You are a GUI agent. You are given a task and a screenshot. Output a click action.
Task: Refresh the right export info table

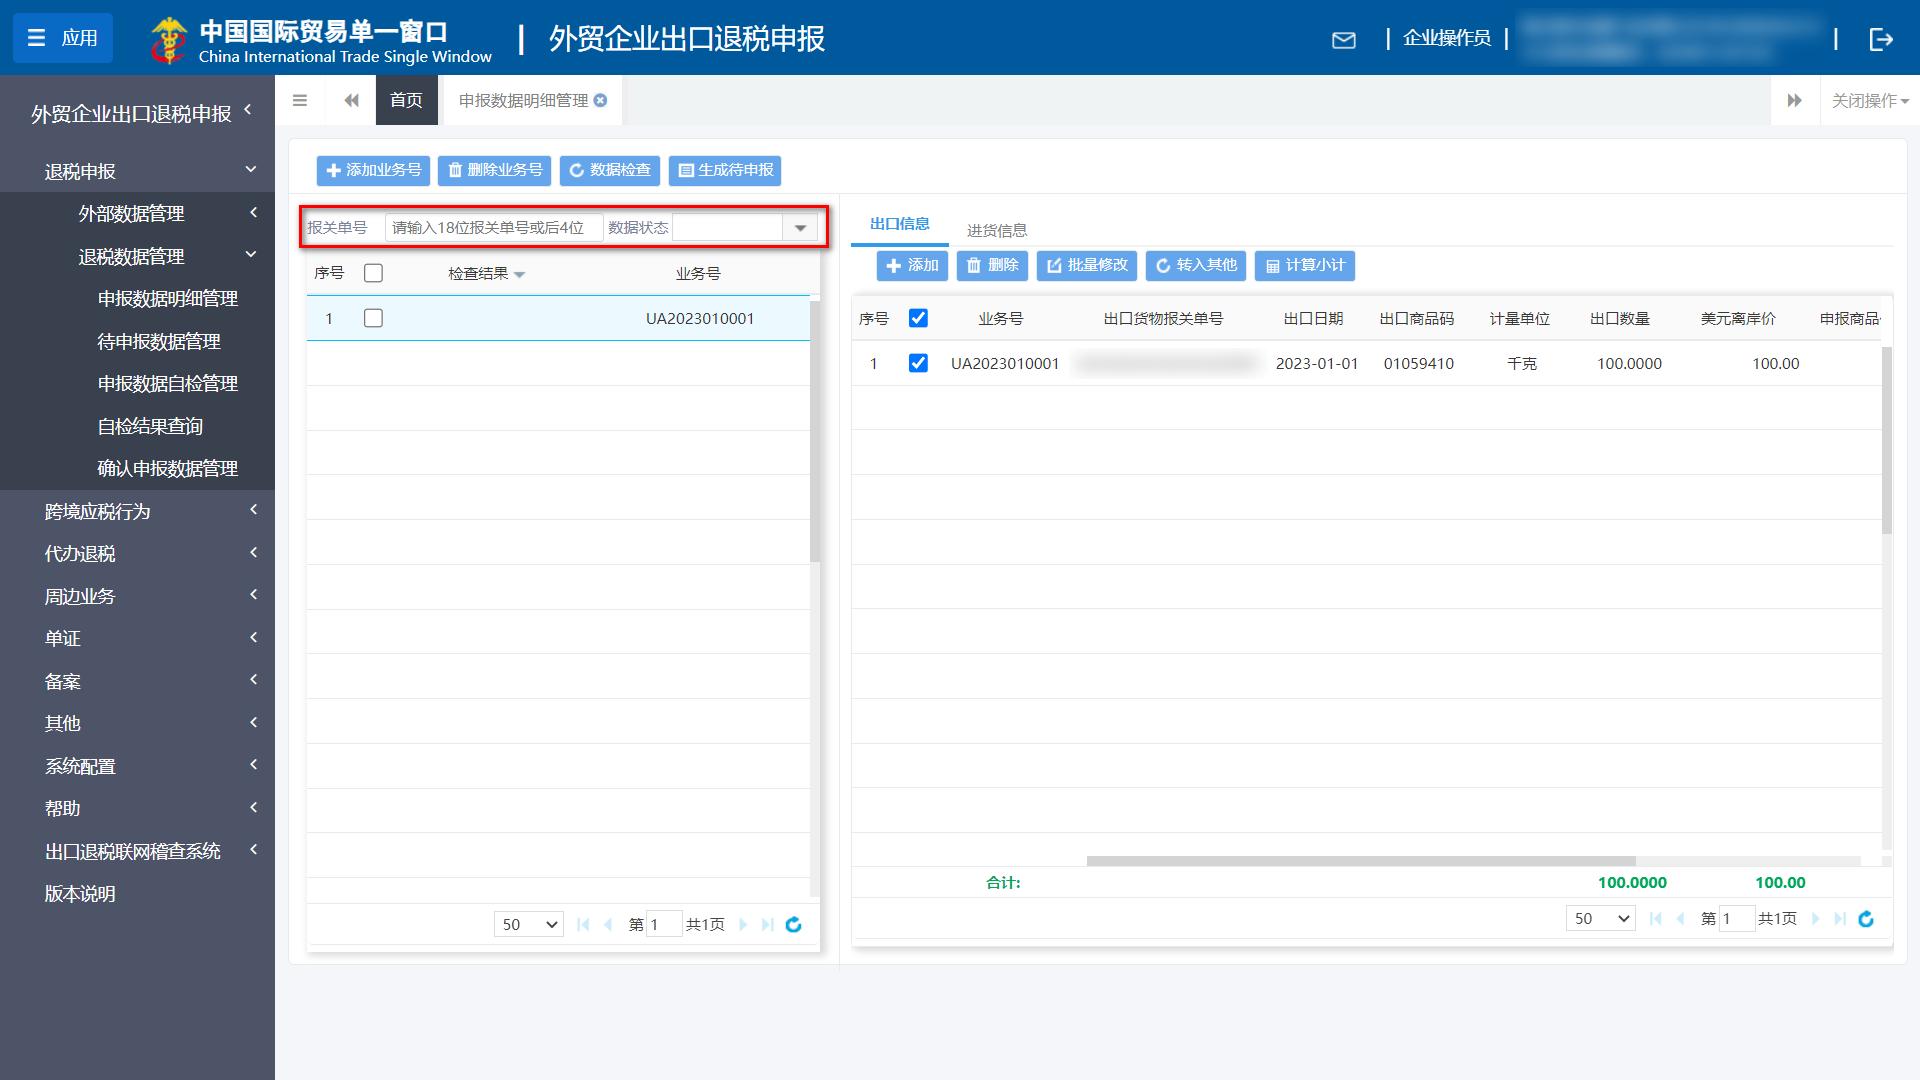[1865, 918]
